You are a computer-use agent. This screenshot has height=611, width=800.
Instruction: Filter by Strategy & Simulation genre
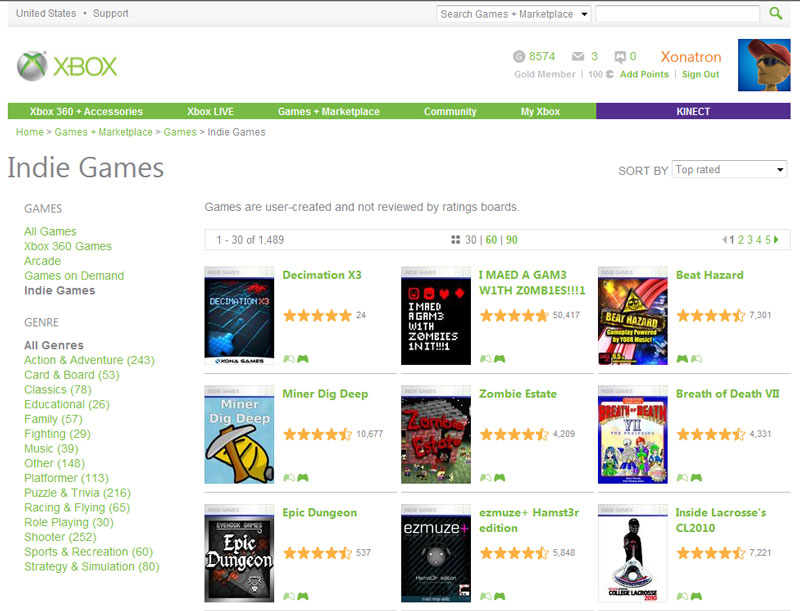pos(92,567)
